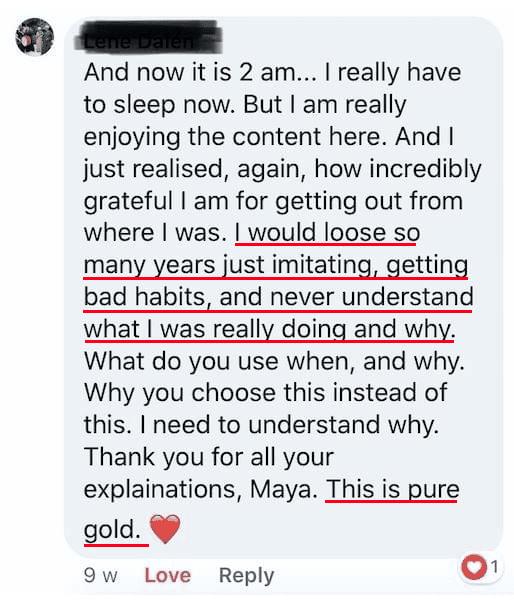Click the line starting "And now it is 2 am"
514x602 pixels.
click(x=273, y=72)
